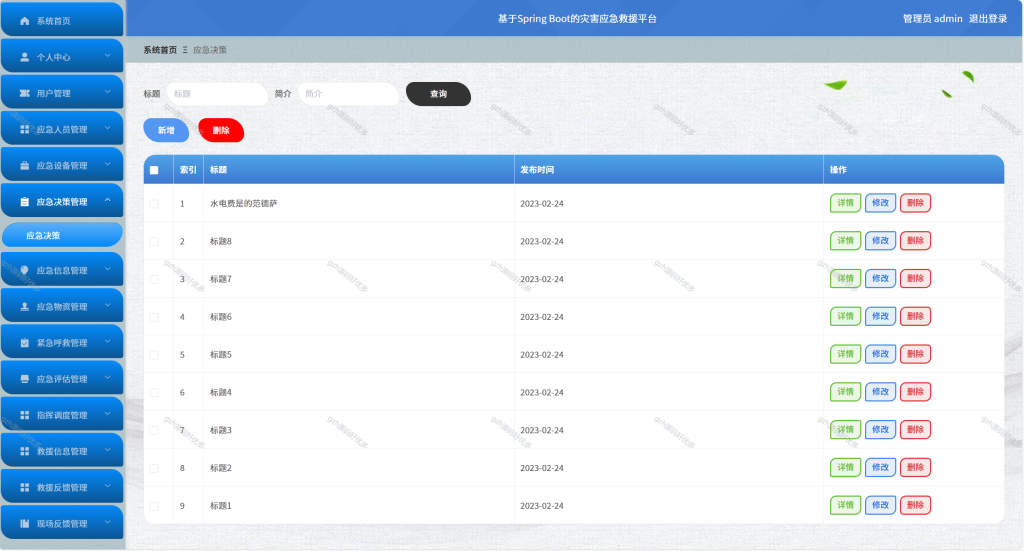
Task: Click the grid icon beside 救援反馈管理
Action: click(24, 488)
